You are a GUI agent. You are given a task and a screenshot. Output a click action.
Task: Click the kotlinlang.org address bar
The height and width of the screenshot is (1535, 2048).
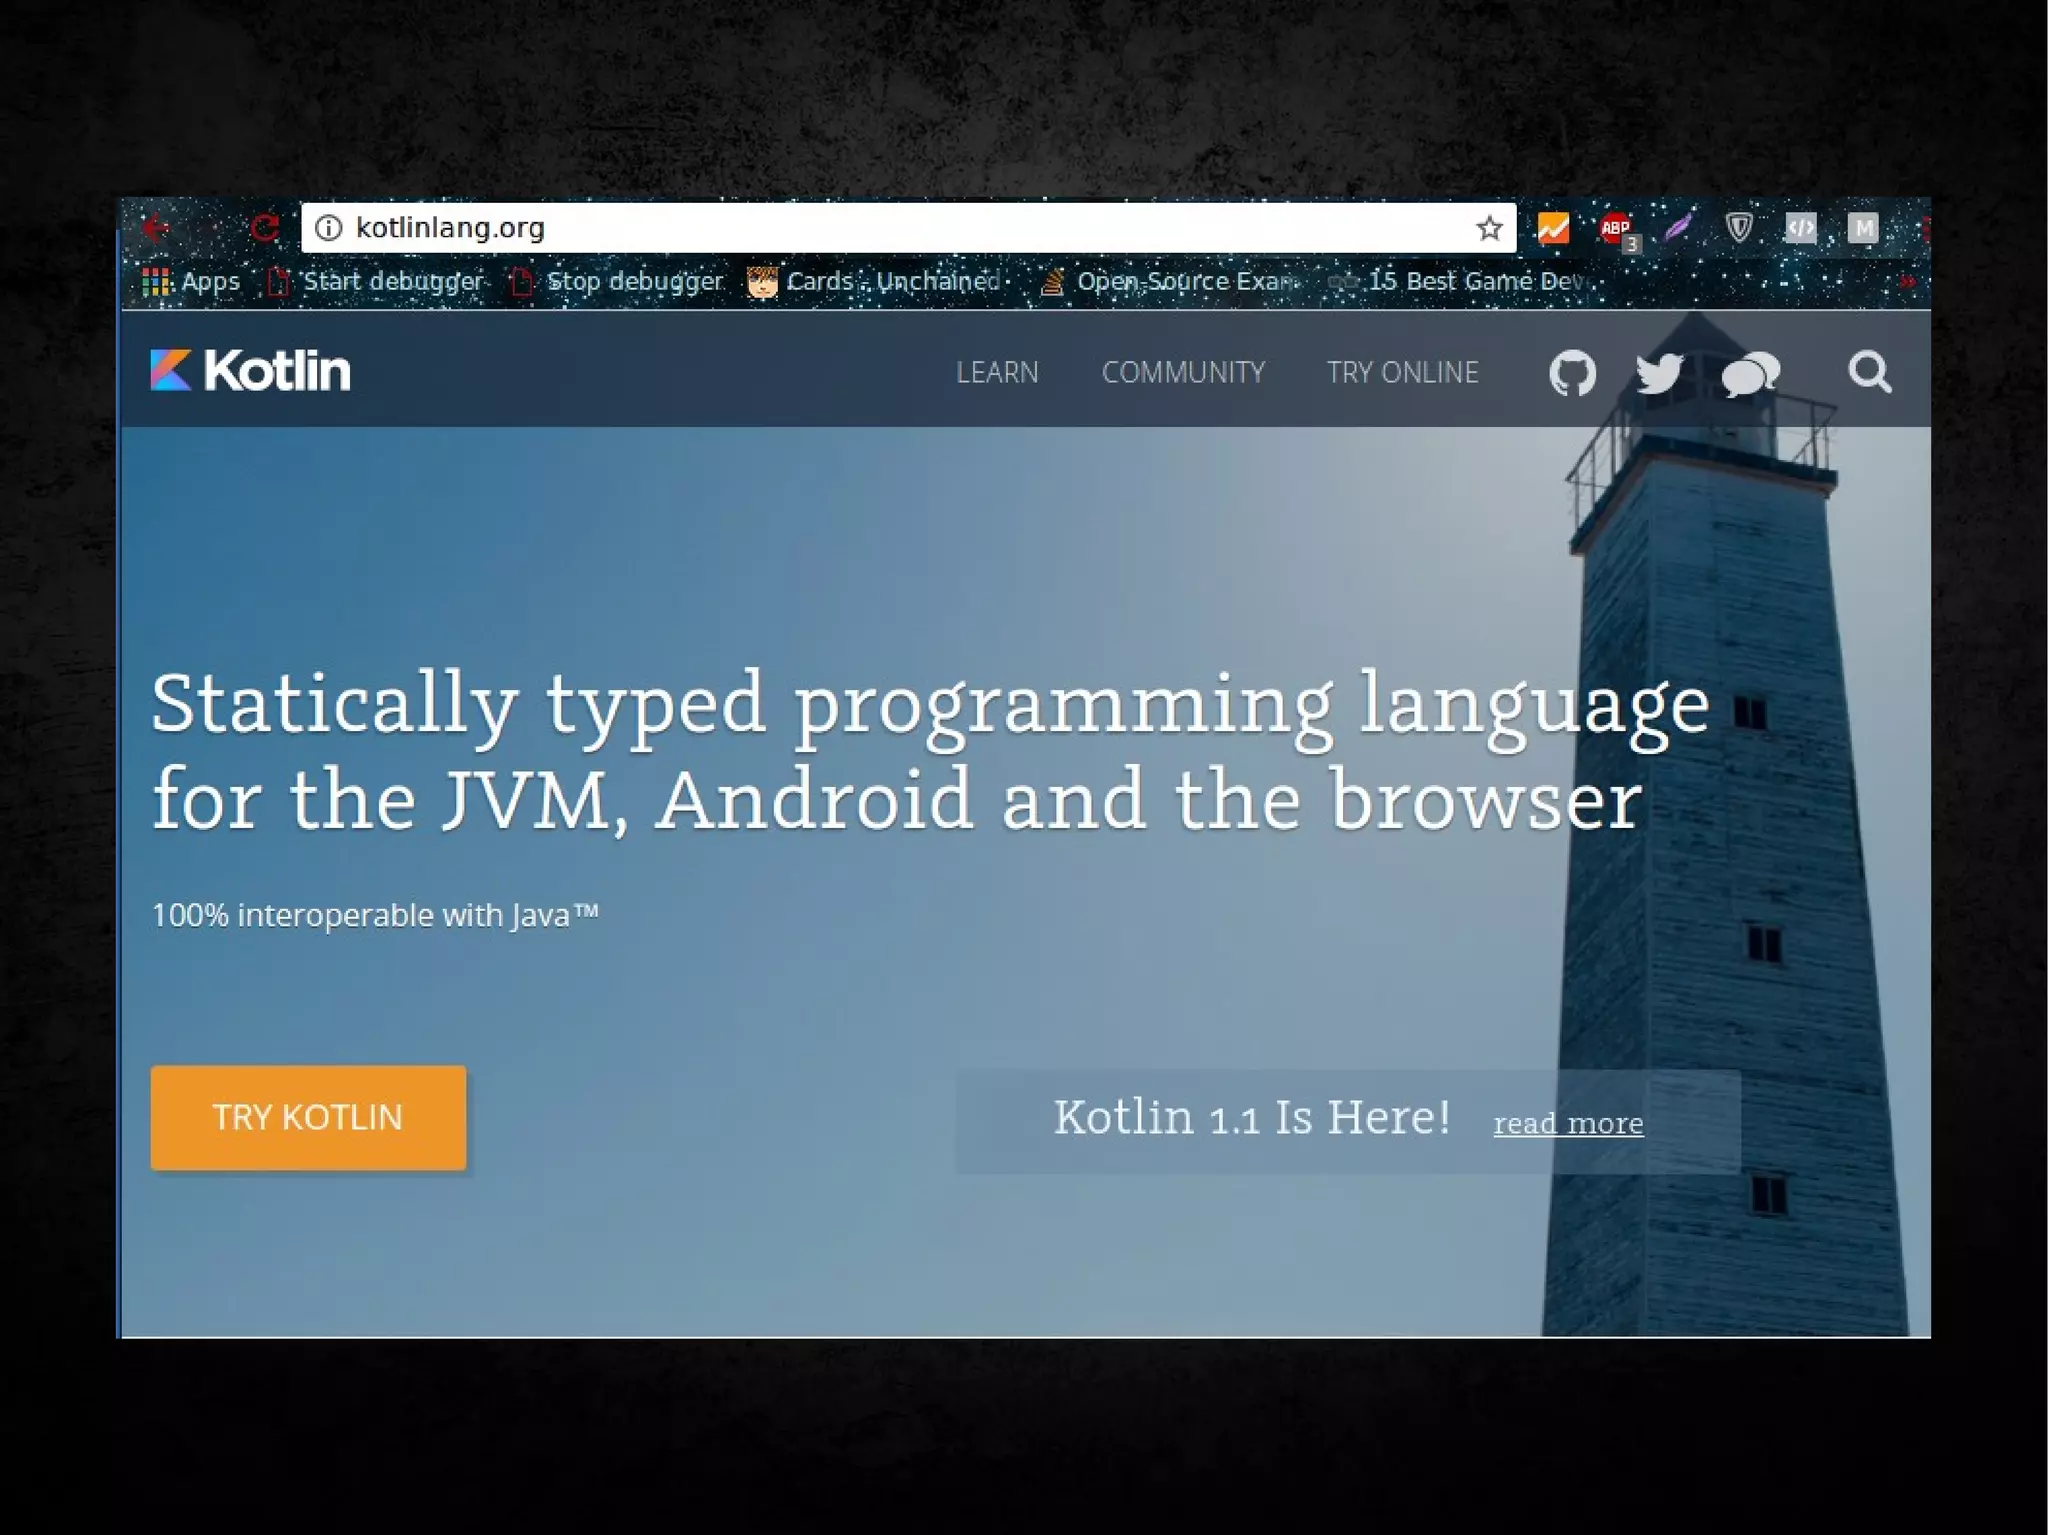900,228
